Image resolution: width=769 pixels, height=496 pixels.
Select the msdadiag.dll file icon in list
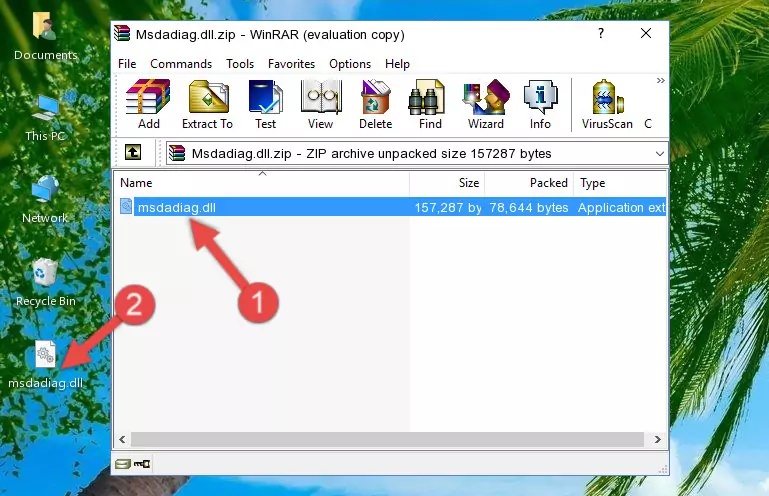[x=126, y=207]
